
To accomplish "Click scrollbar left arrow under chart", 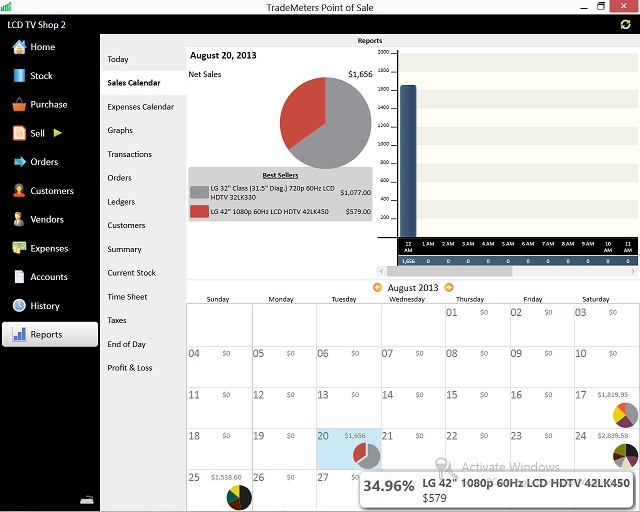I will [381, 271].
